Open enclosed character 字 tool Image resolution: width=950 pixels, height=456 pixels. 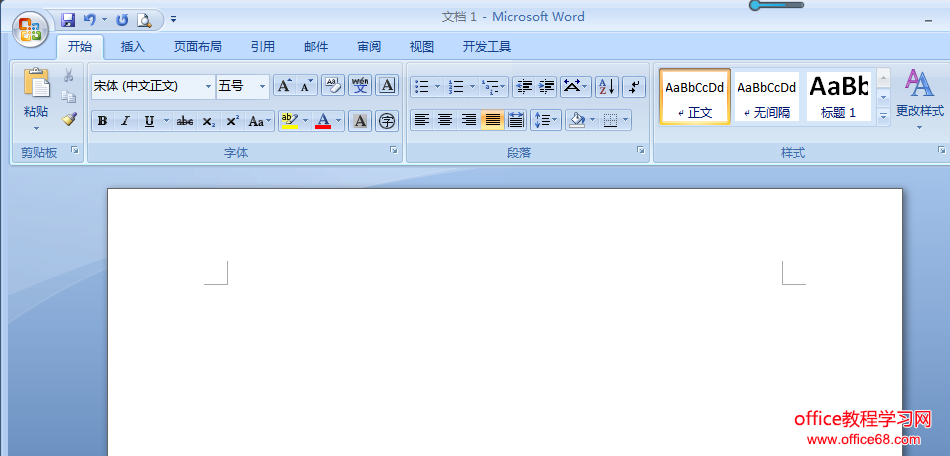387,121
